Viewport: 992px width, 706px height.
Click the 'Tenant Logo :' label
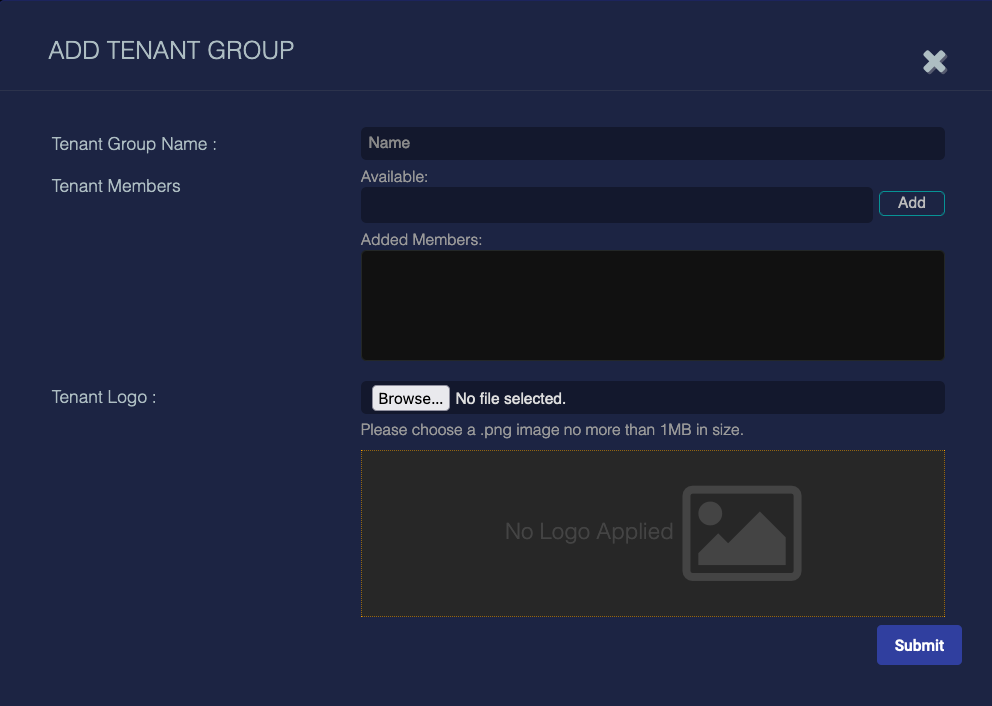[104, 397]
